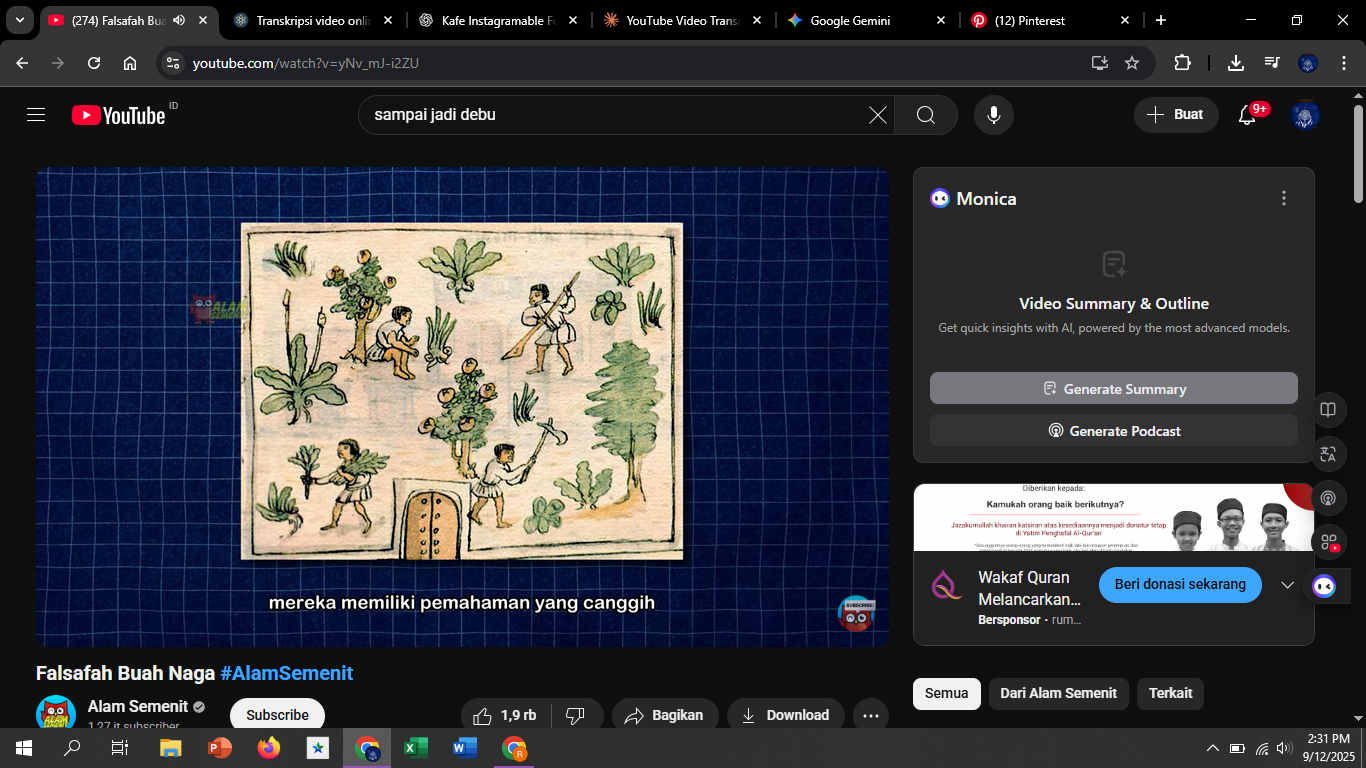The height and width of the screenshot is (768, 1366).
Task: Switch to Kafe Instagramable tab
Action: [x=500, y=20]
